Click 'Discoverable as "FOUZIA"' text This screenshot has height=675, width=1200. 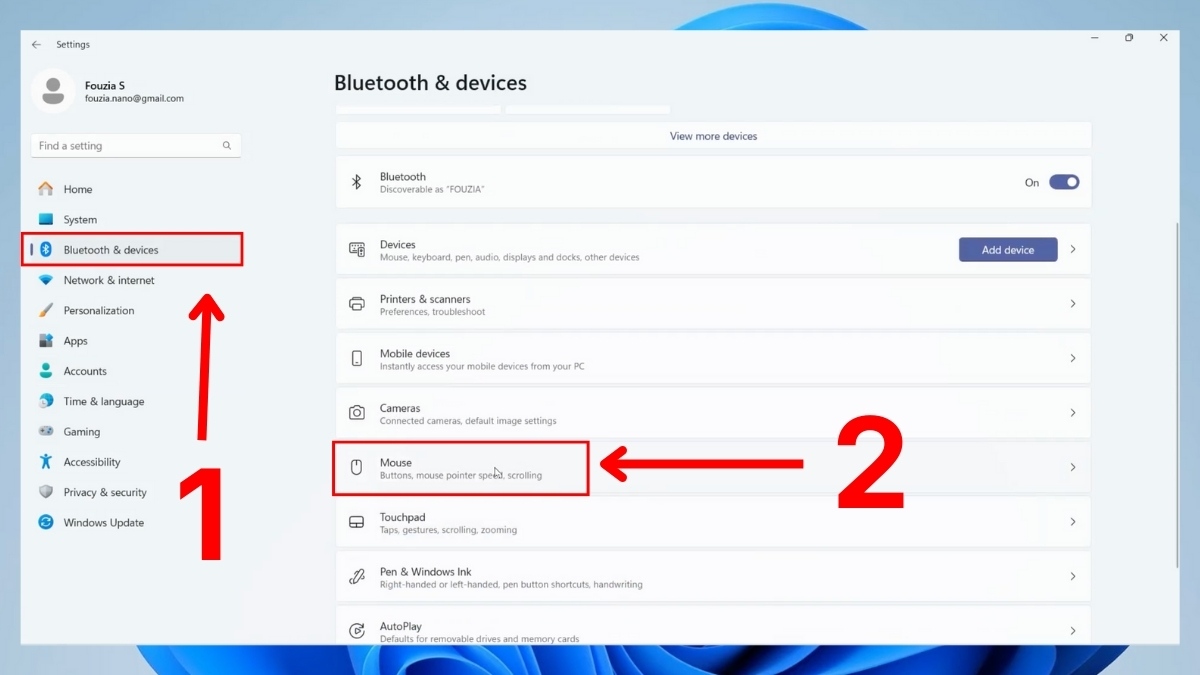432,189
